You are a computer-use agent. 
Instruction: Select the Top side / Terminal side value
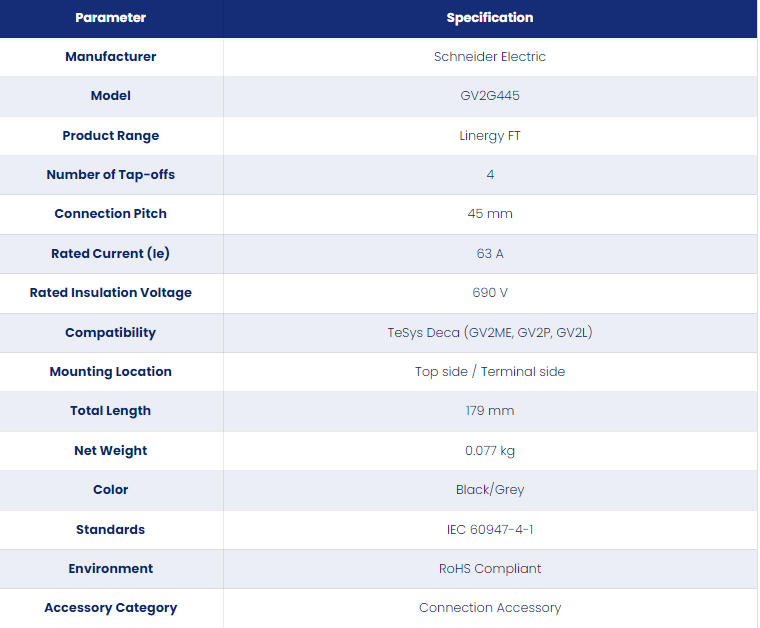pos(490,372)
